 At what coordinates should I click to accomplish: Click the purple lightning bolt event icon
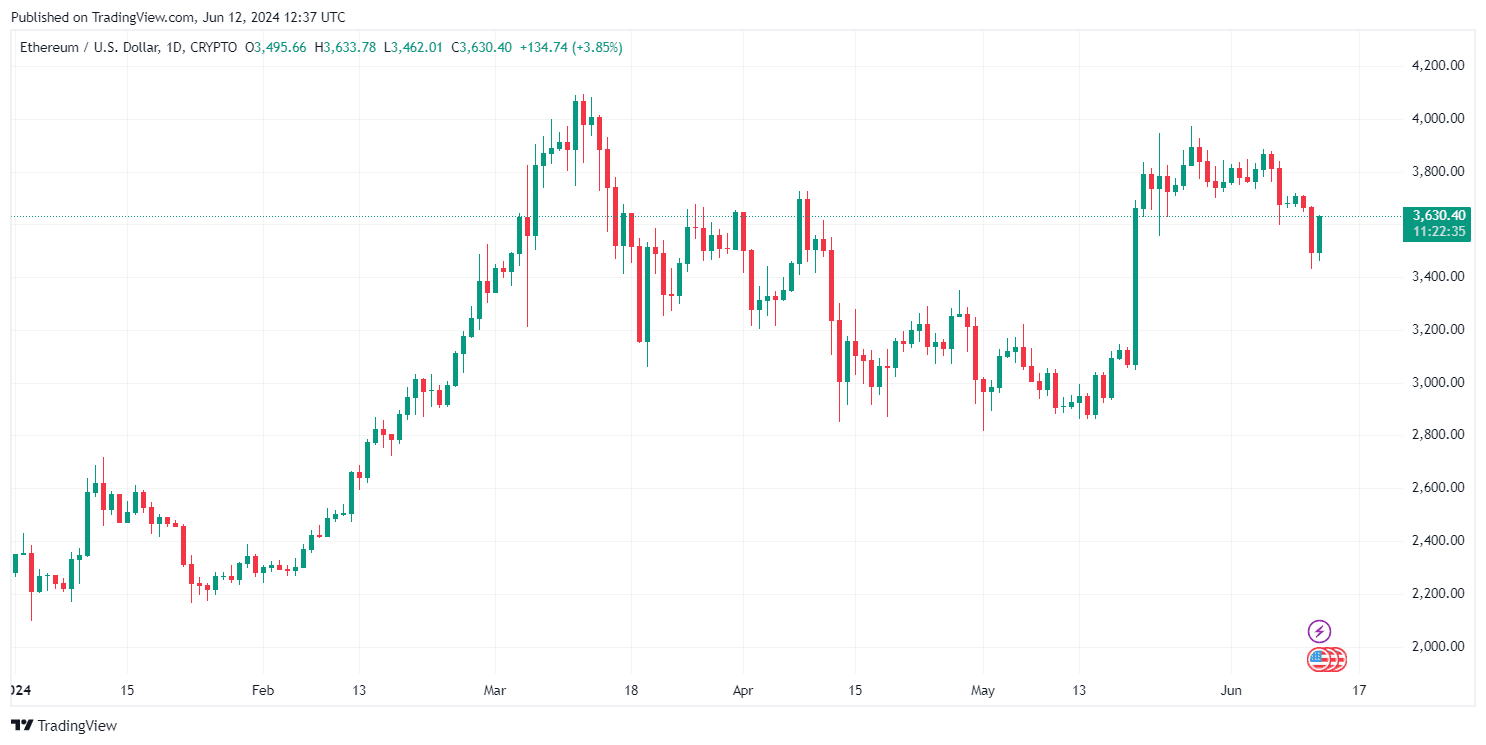tap(1320, 631)
